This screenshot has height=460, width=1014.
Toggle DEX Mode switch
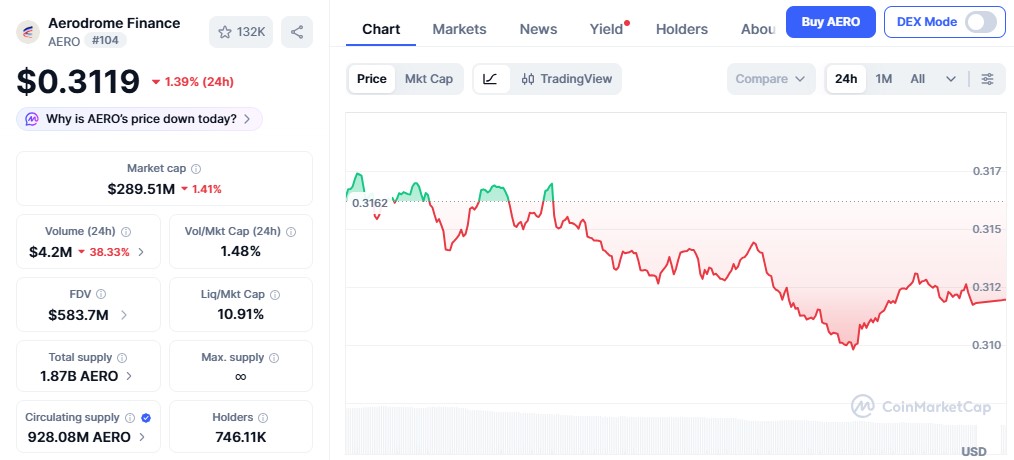click(980, 22)
